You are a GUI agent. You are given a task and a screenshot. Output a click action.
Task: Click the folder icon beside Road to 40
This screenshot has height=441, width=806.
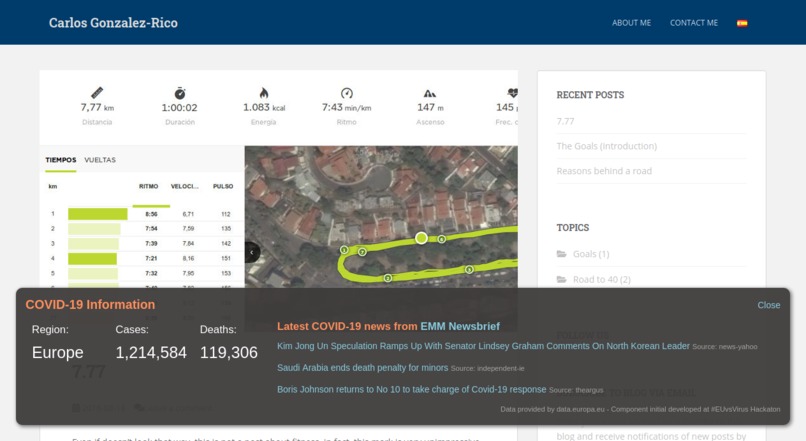point(561,280)
